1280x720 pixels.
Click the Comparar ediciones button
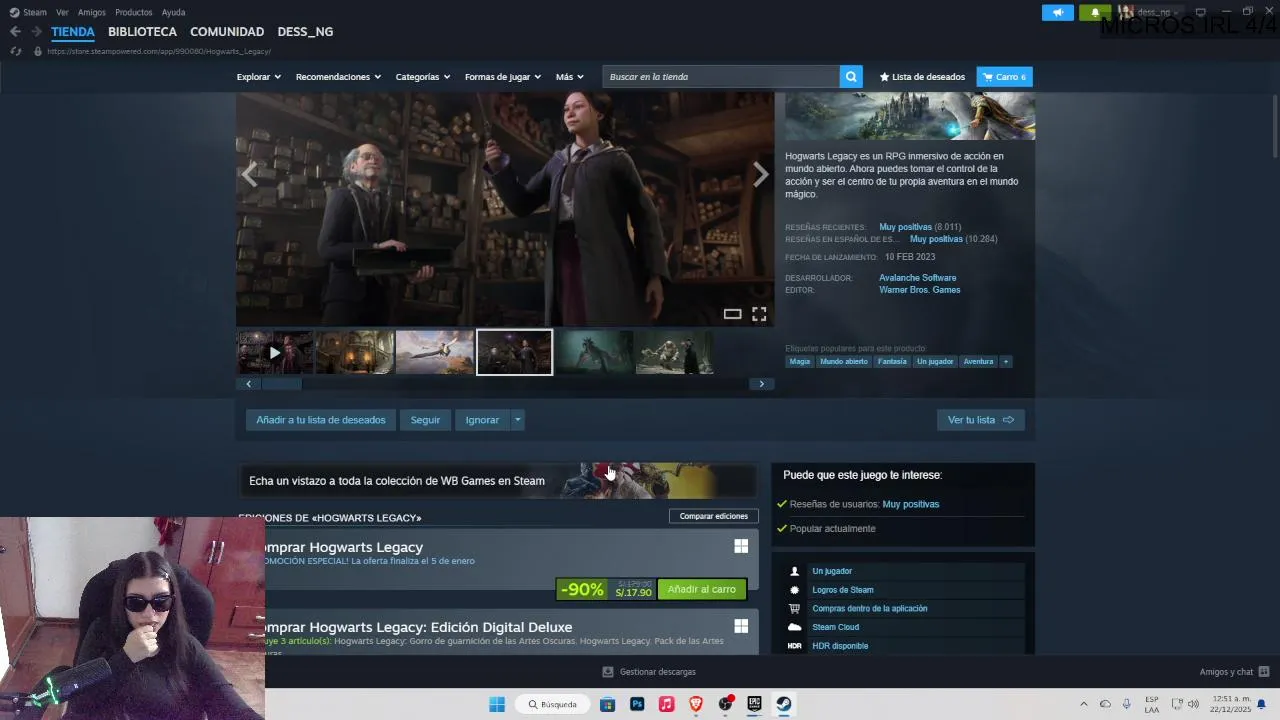tap(714, 516)
